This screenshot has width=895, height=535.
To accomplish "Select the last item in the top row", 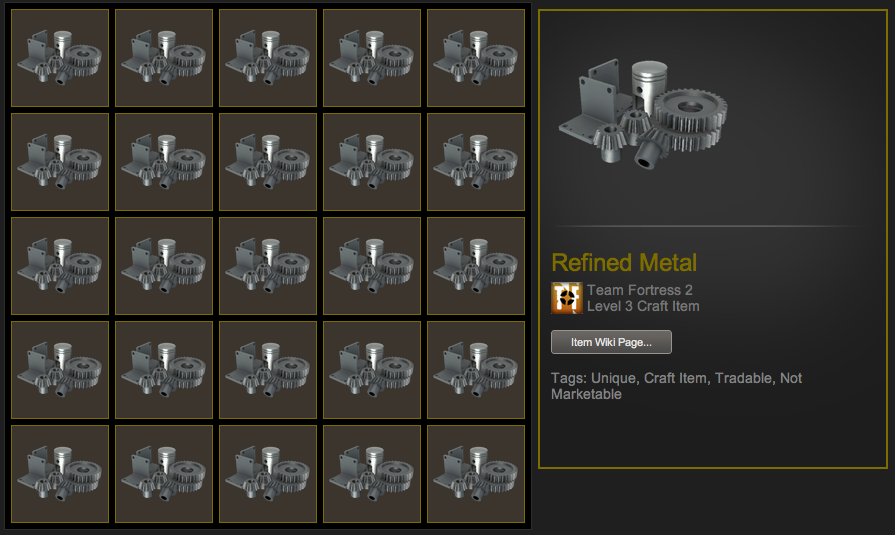I will coord(475,58).
